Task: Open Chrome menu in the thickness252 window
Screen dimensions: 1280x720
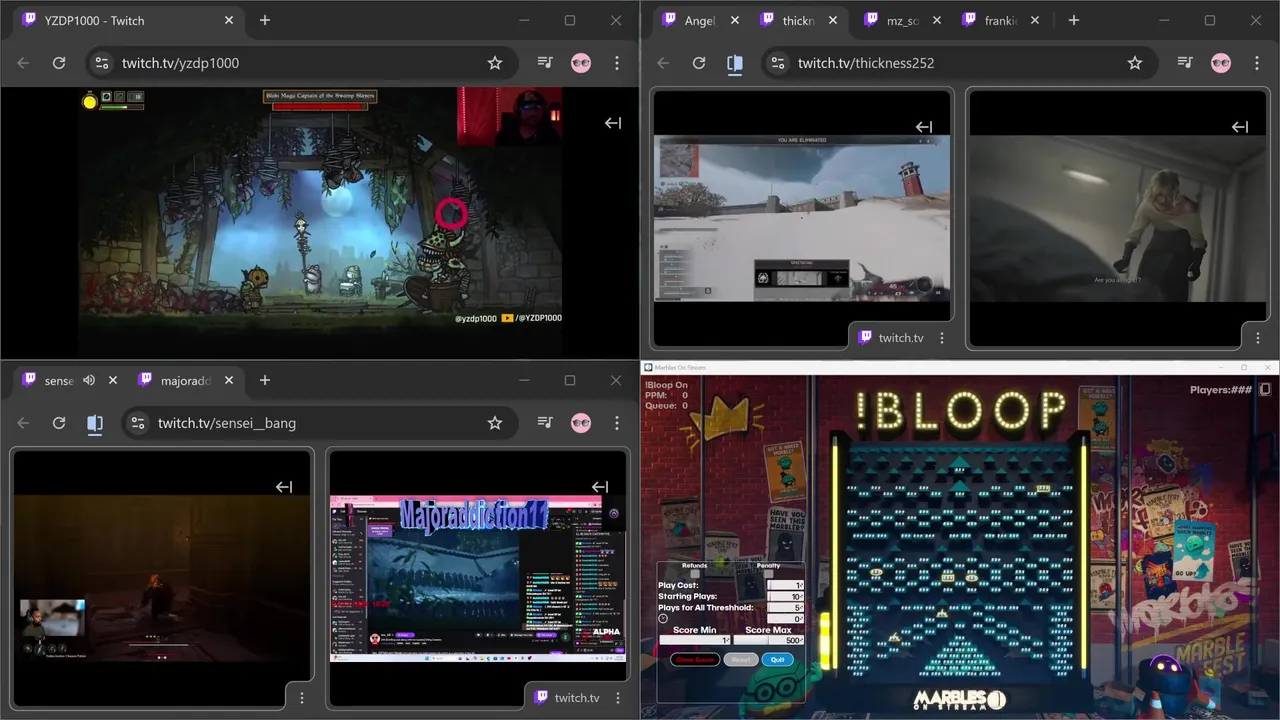Action: coord(1257,63)
